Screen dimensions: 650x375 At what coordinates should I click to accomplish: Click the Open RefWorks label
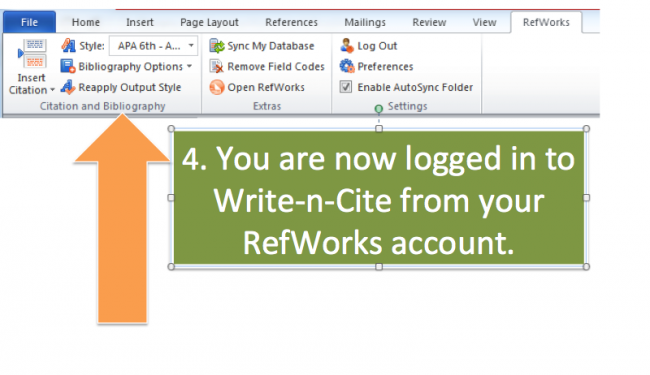tap(266, 87)
